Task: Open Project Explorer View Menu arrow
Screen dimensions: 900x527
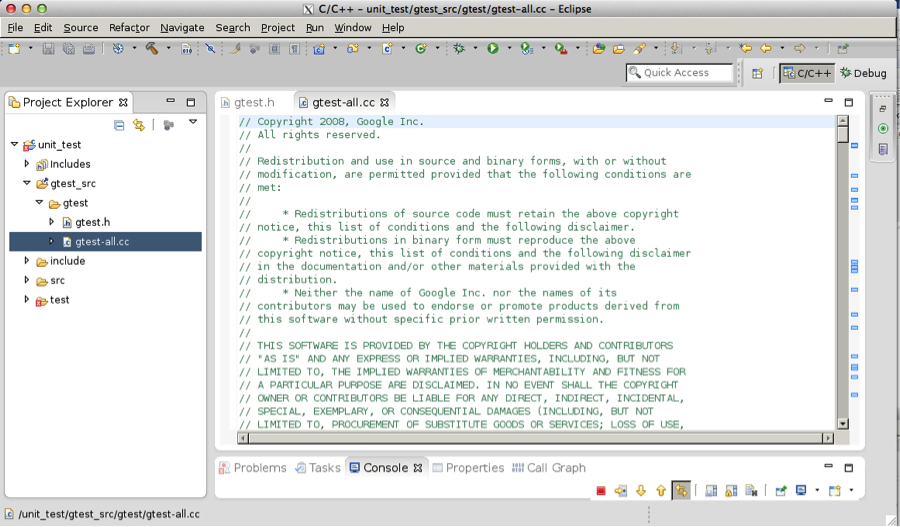Action: pos(193,122)
